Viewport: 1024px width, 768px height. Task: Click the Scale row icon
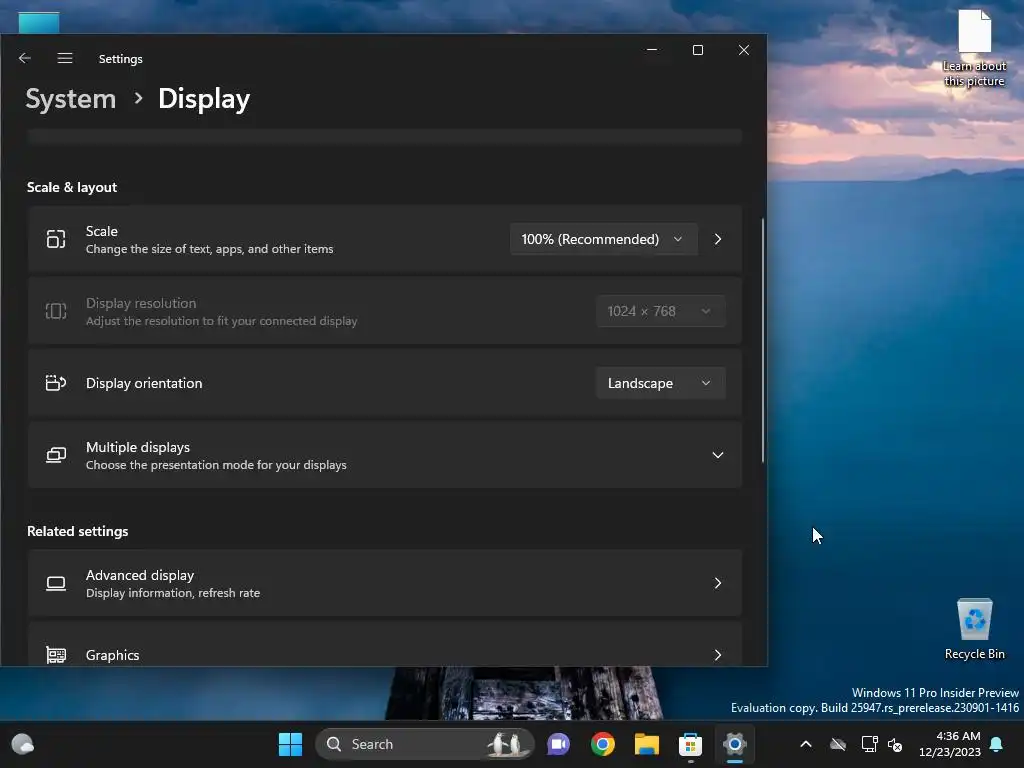(x=56, y=239)
